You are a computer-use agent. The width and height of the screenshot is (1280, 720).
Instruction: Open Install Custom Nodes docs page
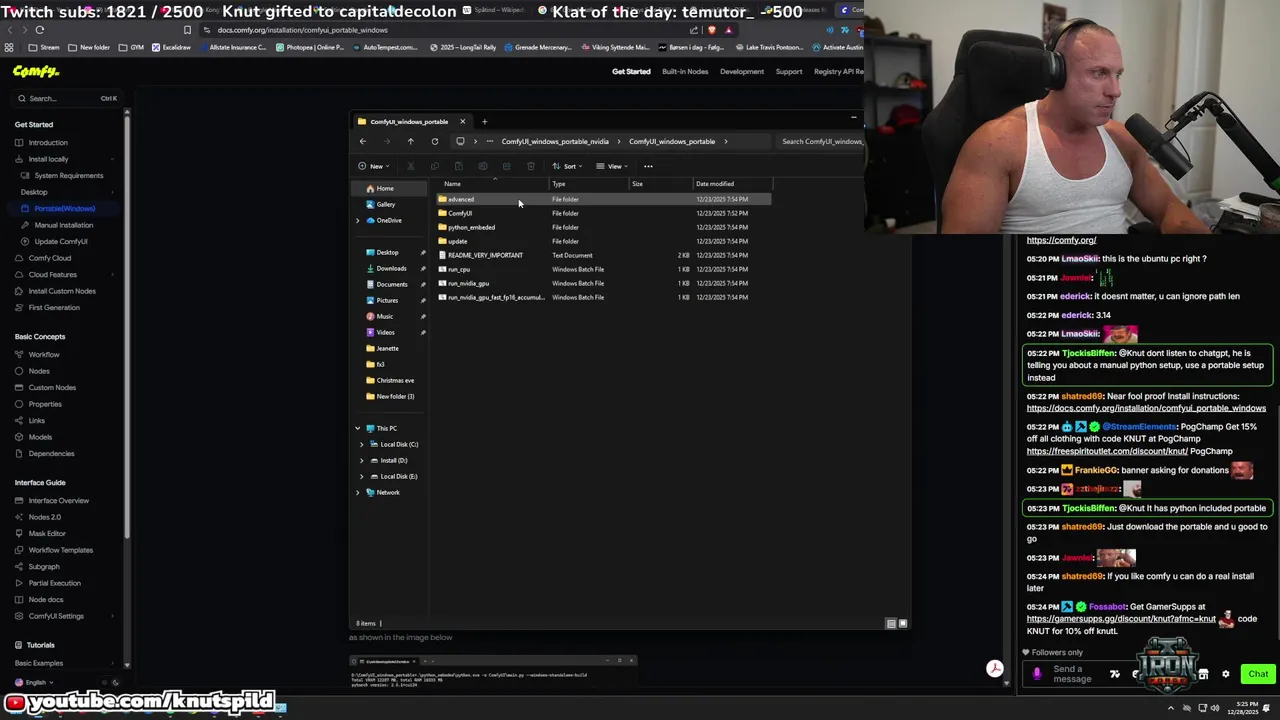tap(62, 291)
